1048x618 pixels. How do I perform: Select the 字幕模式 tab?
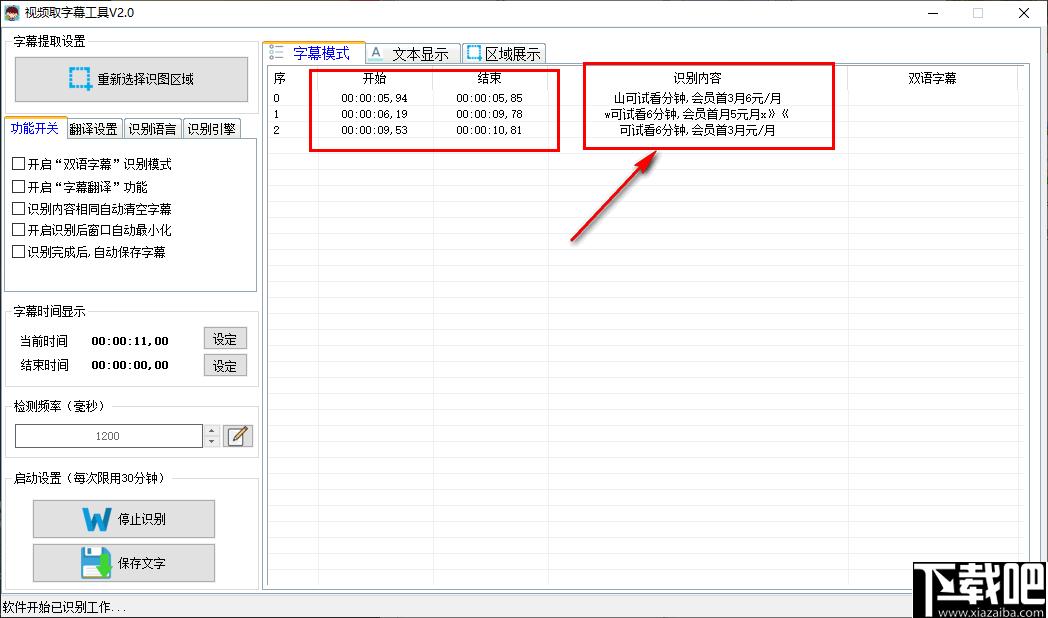313,53
